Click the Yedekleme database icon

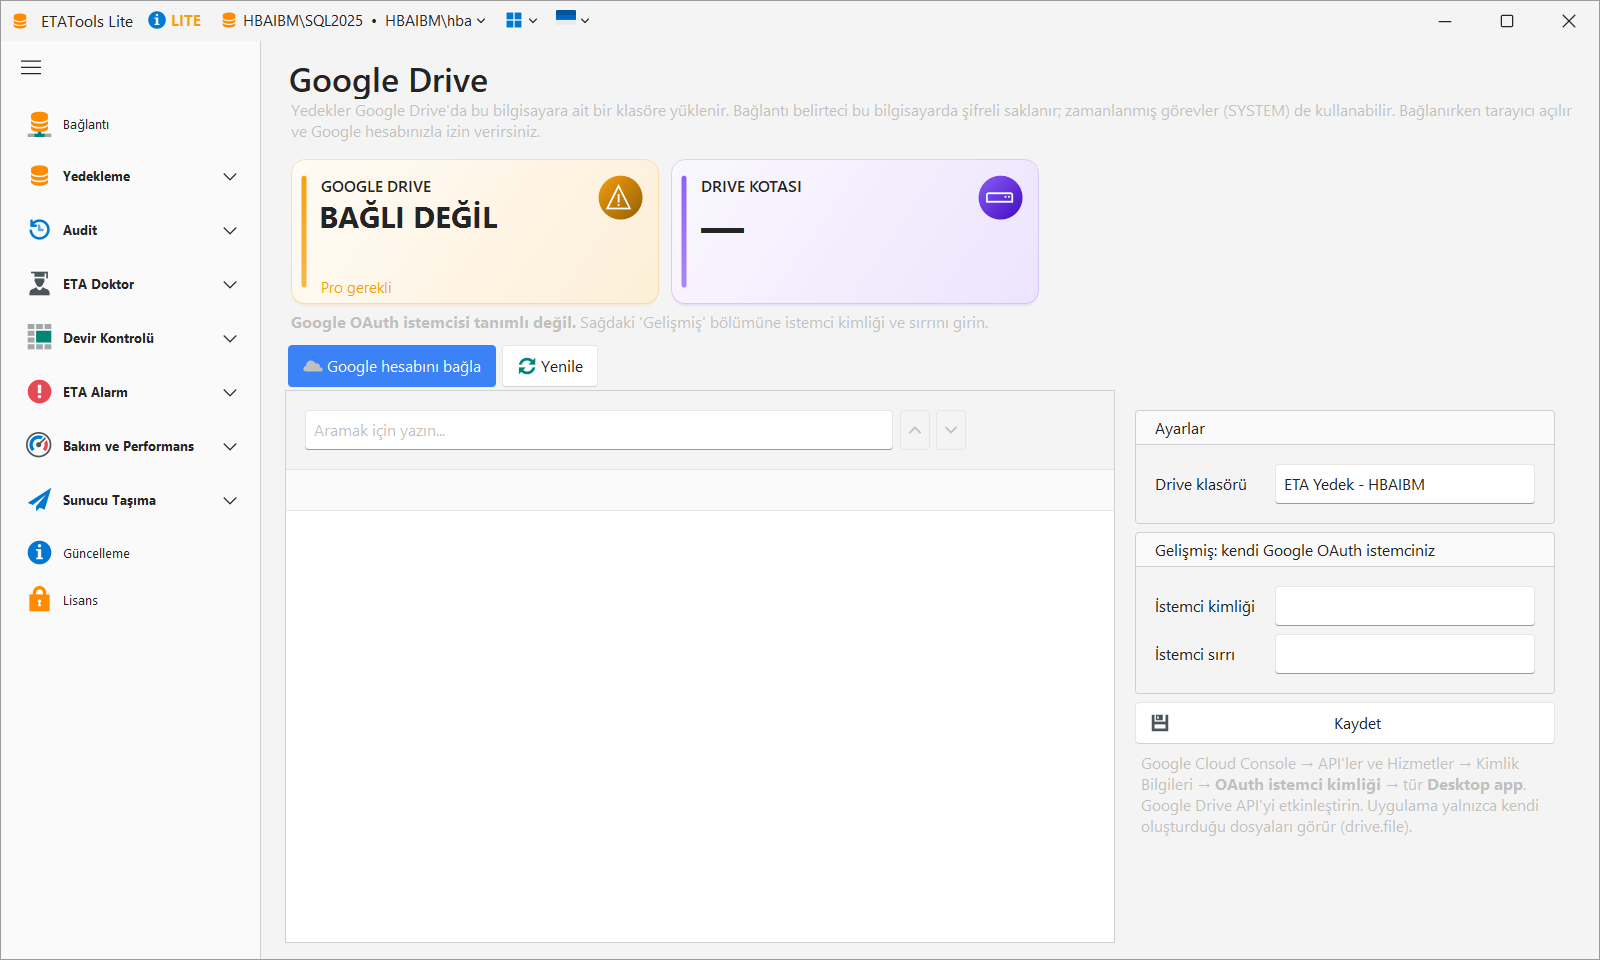pos(39,176)
